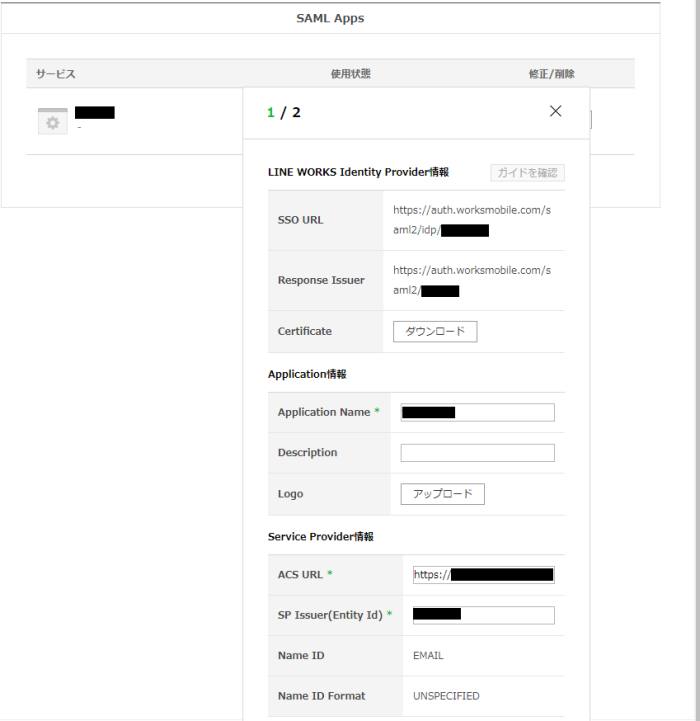Click the LINE WORKS Identity Provider情報 heading
Screen dimensions: 700x721
tap(358, 172)
